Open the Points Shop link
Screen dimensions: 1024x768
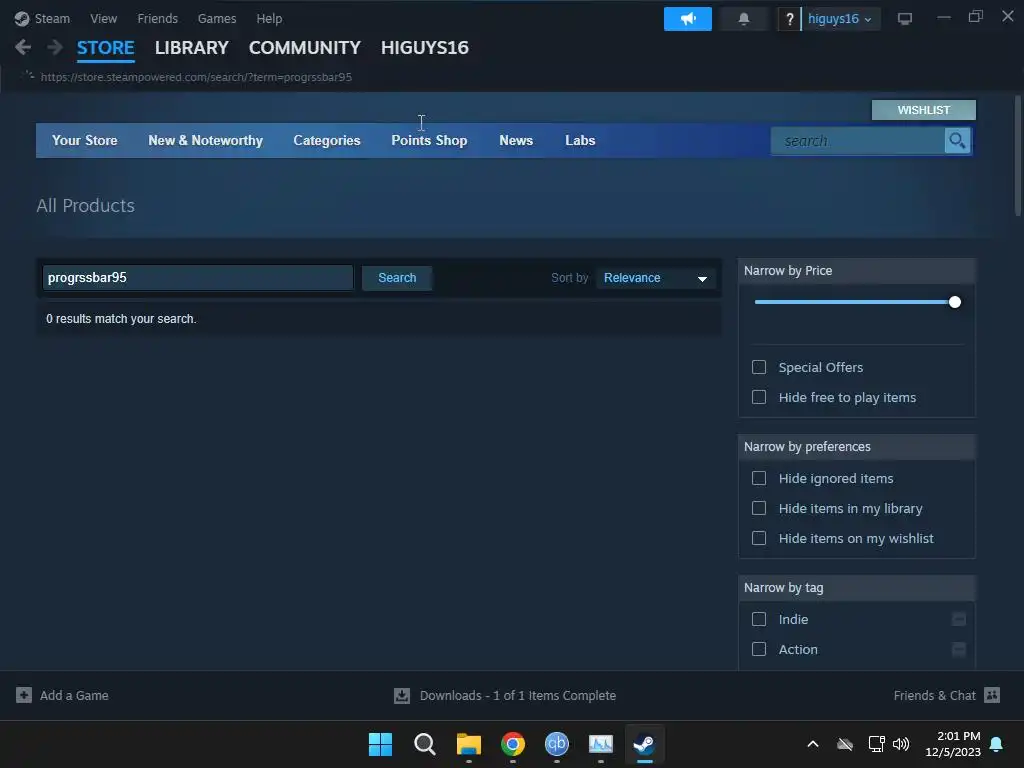(429, 140)
